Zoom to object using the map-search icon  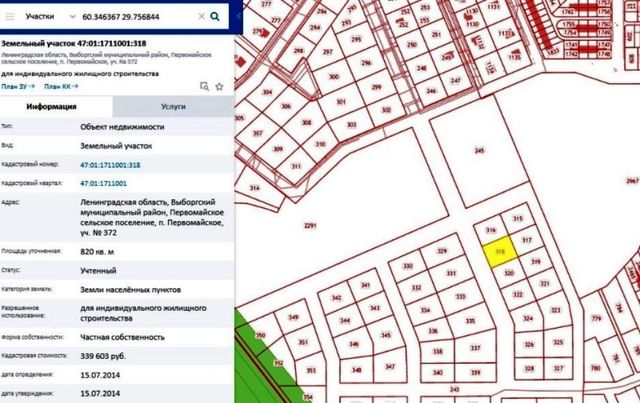click(204, 86)
